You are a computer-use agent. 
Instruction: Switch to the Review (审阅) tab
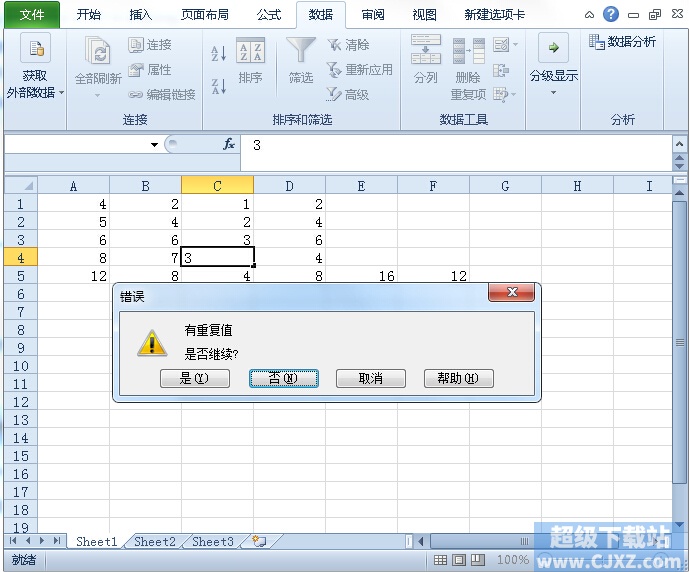coord(373,14)
